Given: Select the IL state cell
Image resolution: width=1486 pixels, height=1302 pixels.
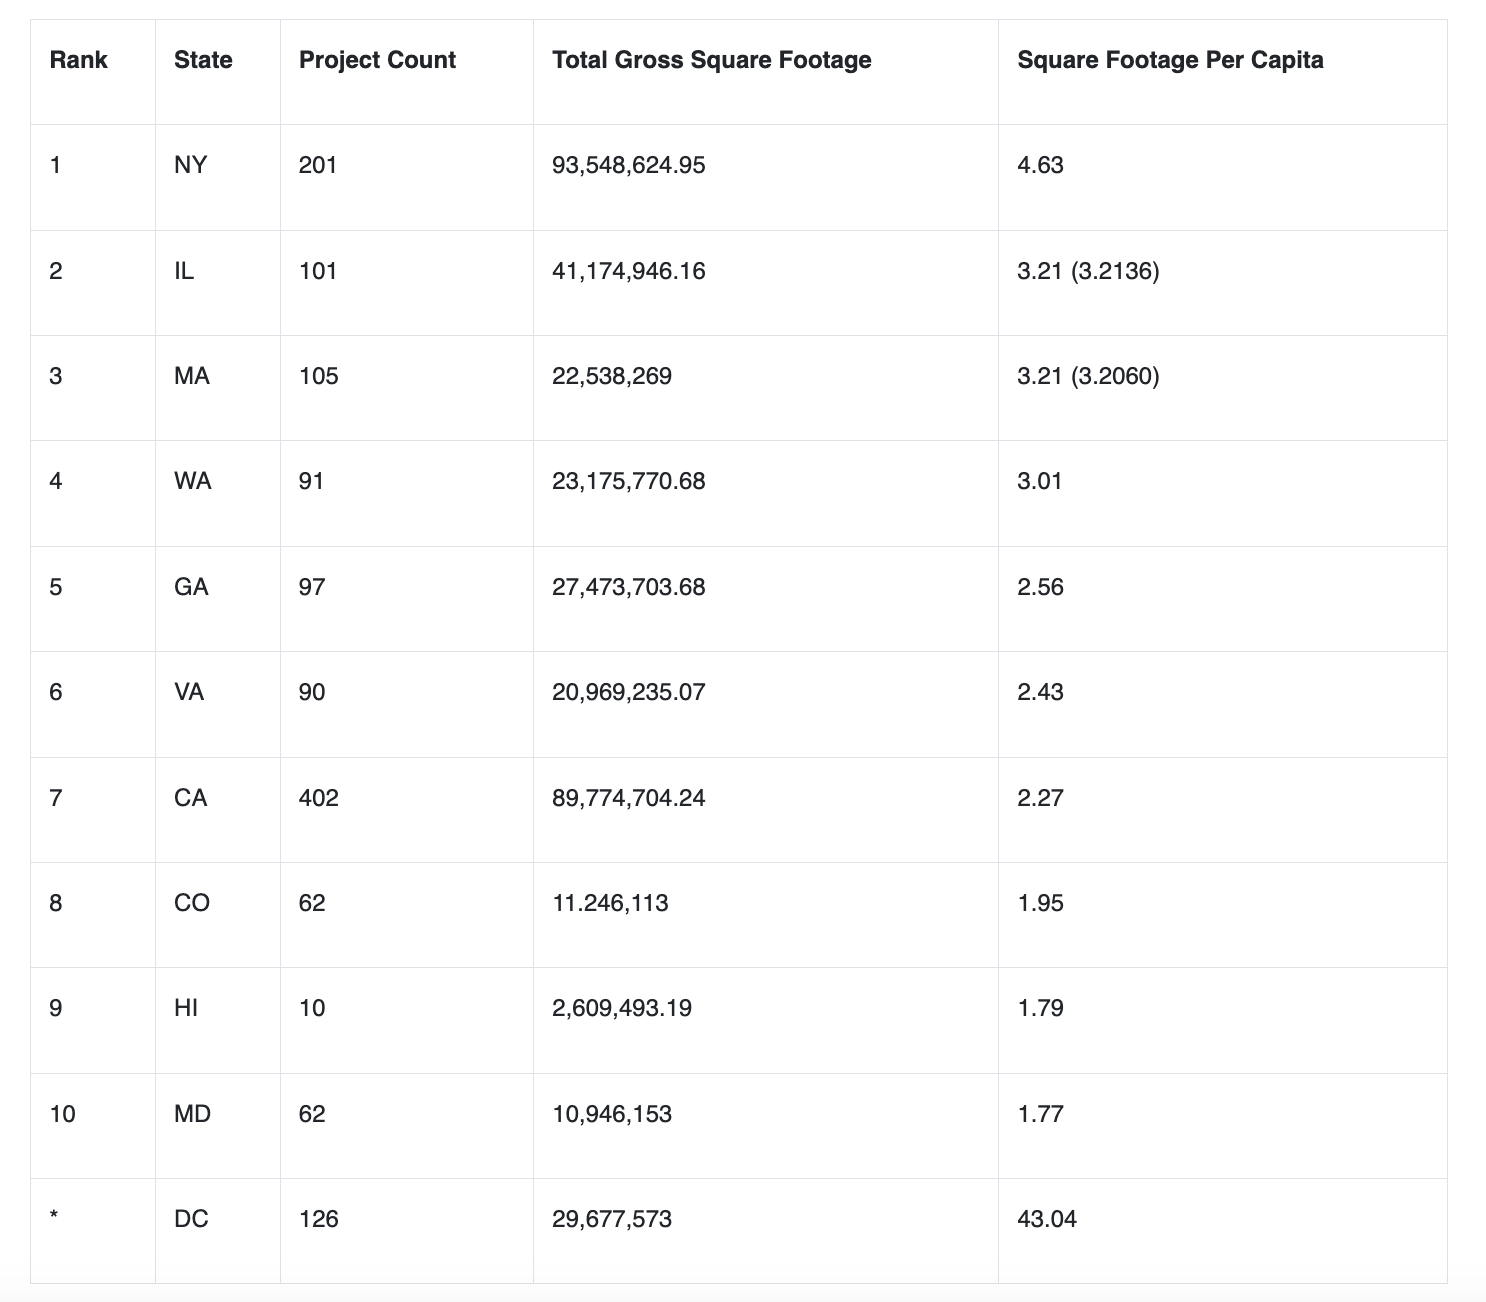Looking at the screenshot, I should (184, 271).
